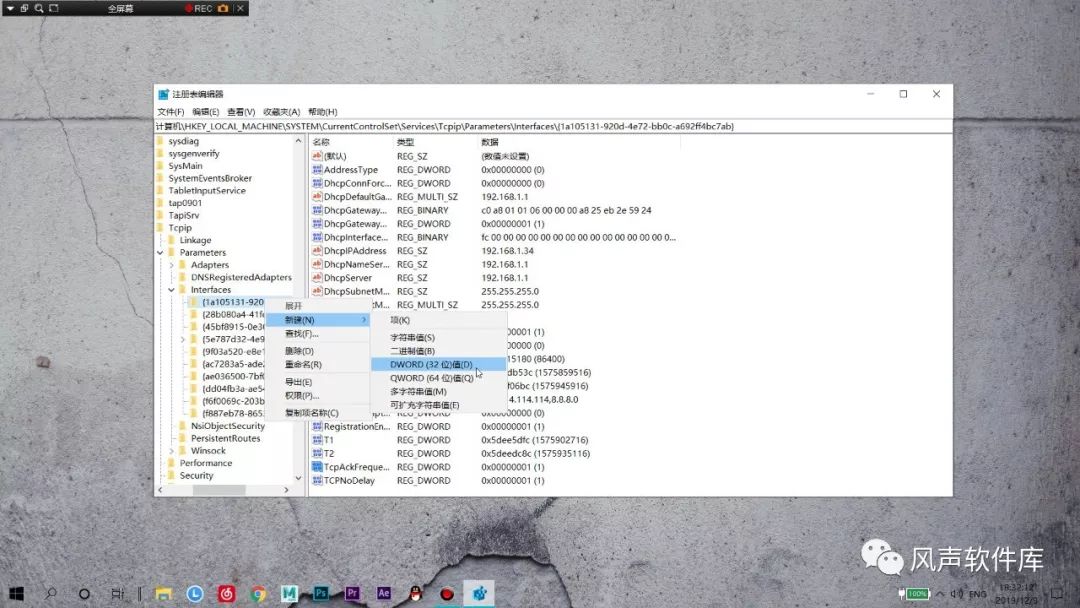The width and height of the screenshot is (1080, 608).
Task: Open NetEase Cloud Music from the taskbar
Action: 226,593
